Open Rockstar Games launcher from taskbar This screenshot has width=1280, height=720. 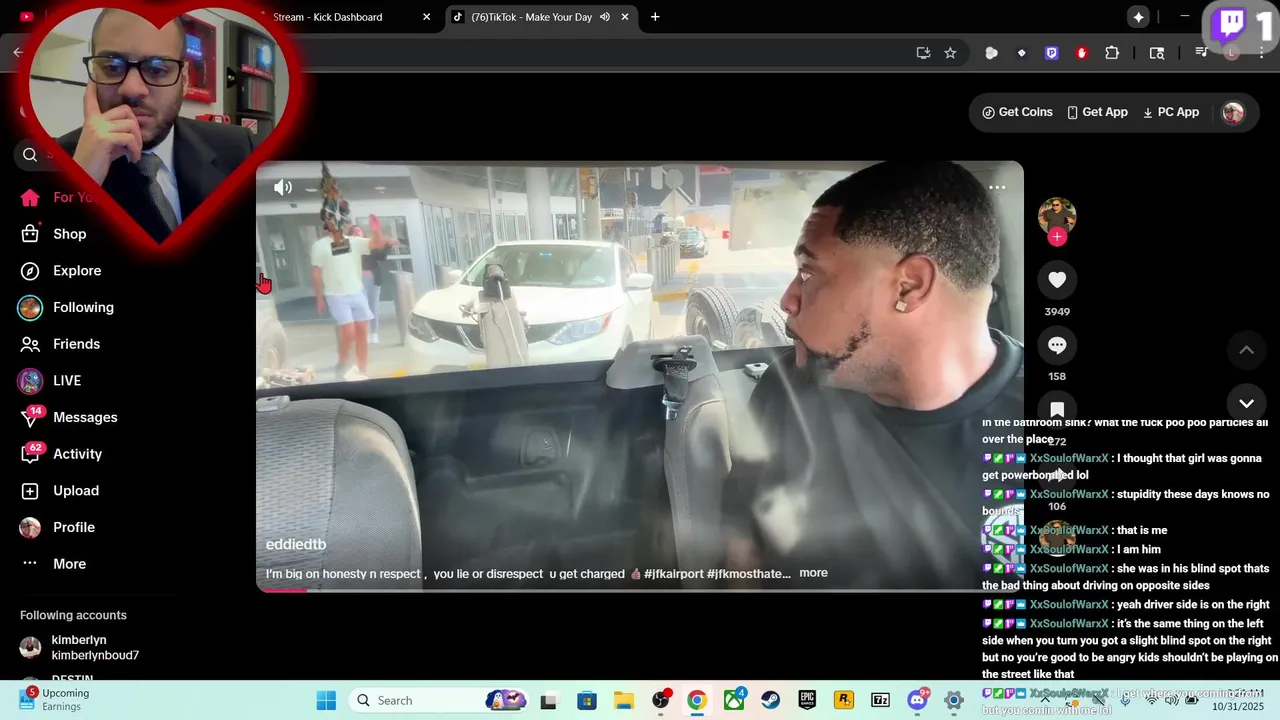844,700
